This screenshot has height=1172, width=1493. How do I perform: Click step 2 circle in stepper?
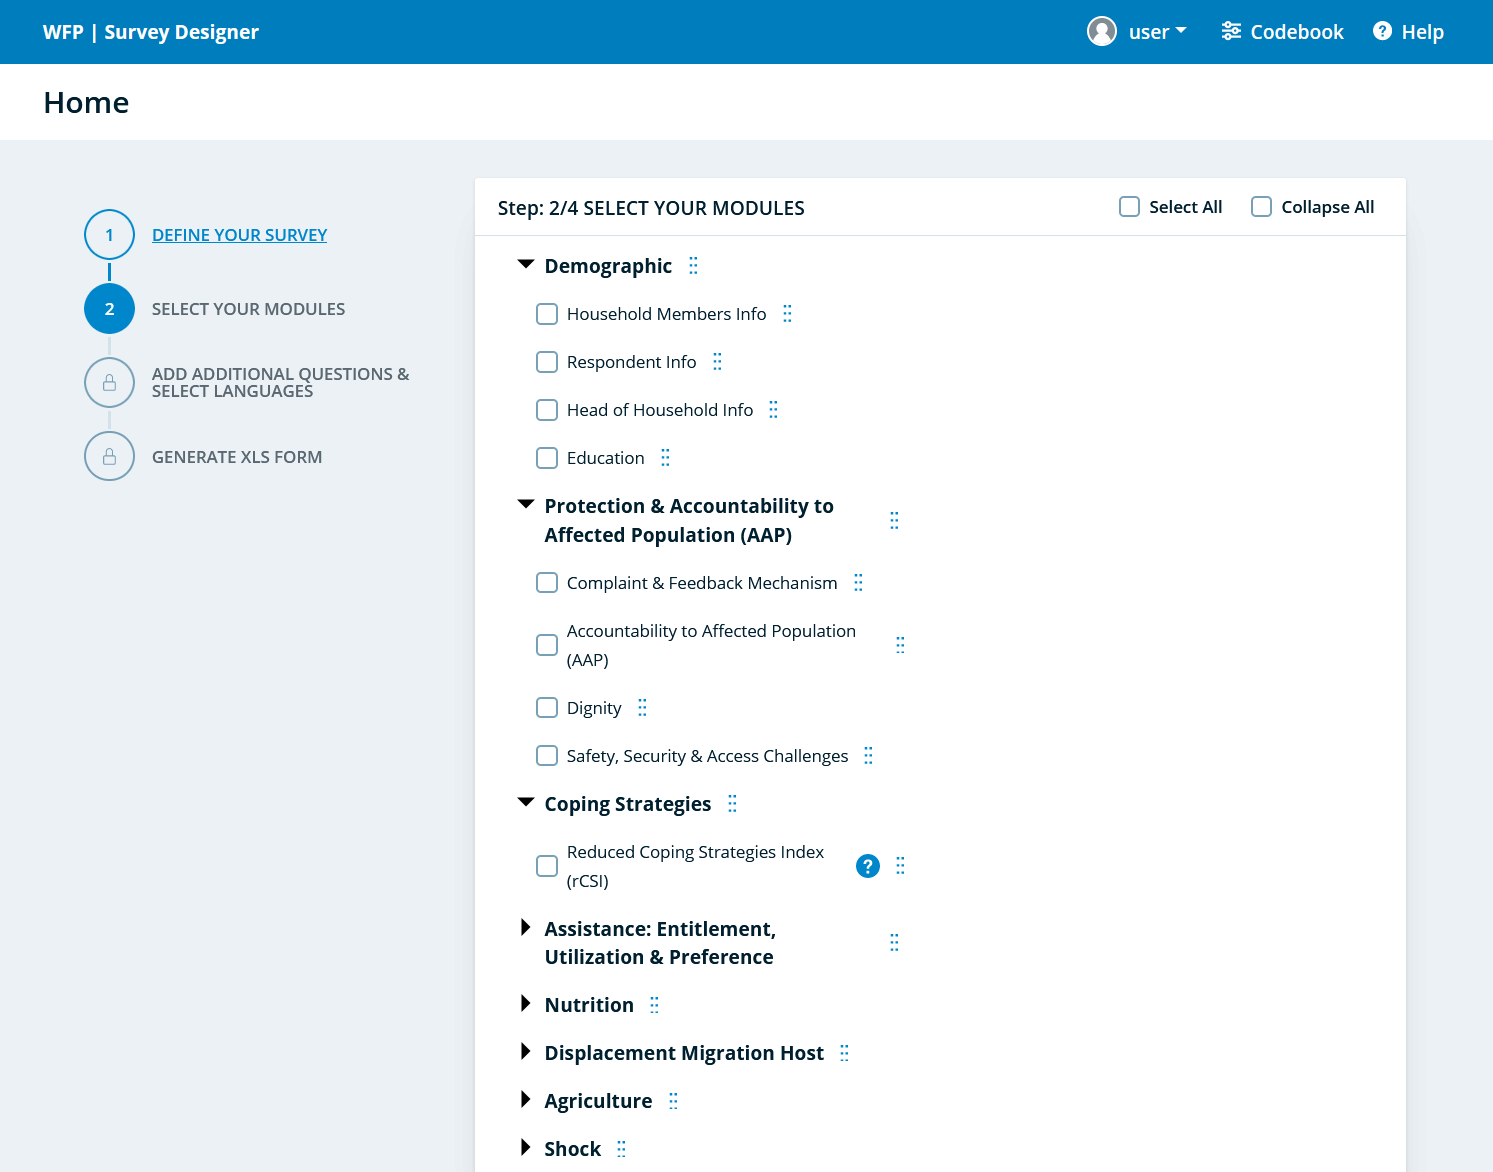(109, 309)
